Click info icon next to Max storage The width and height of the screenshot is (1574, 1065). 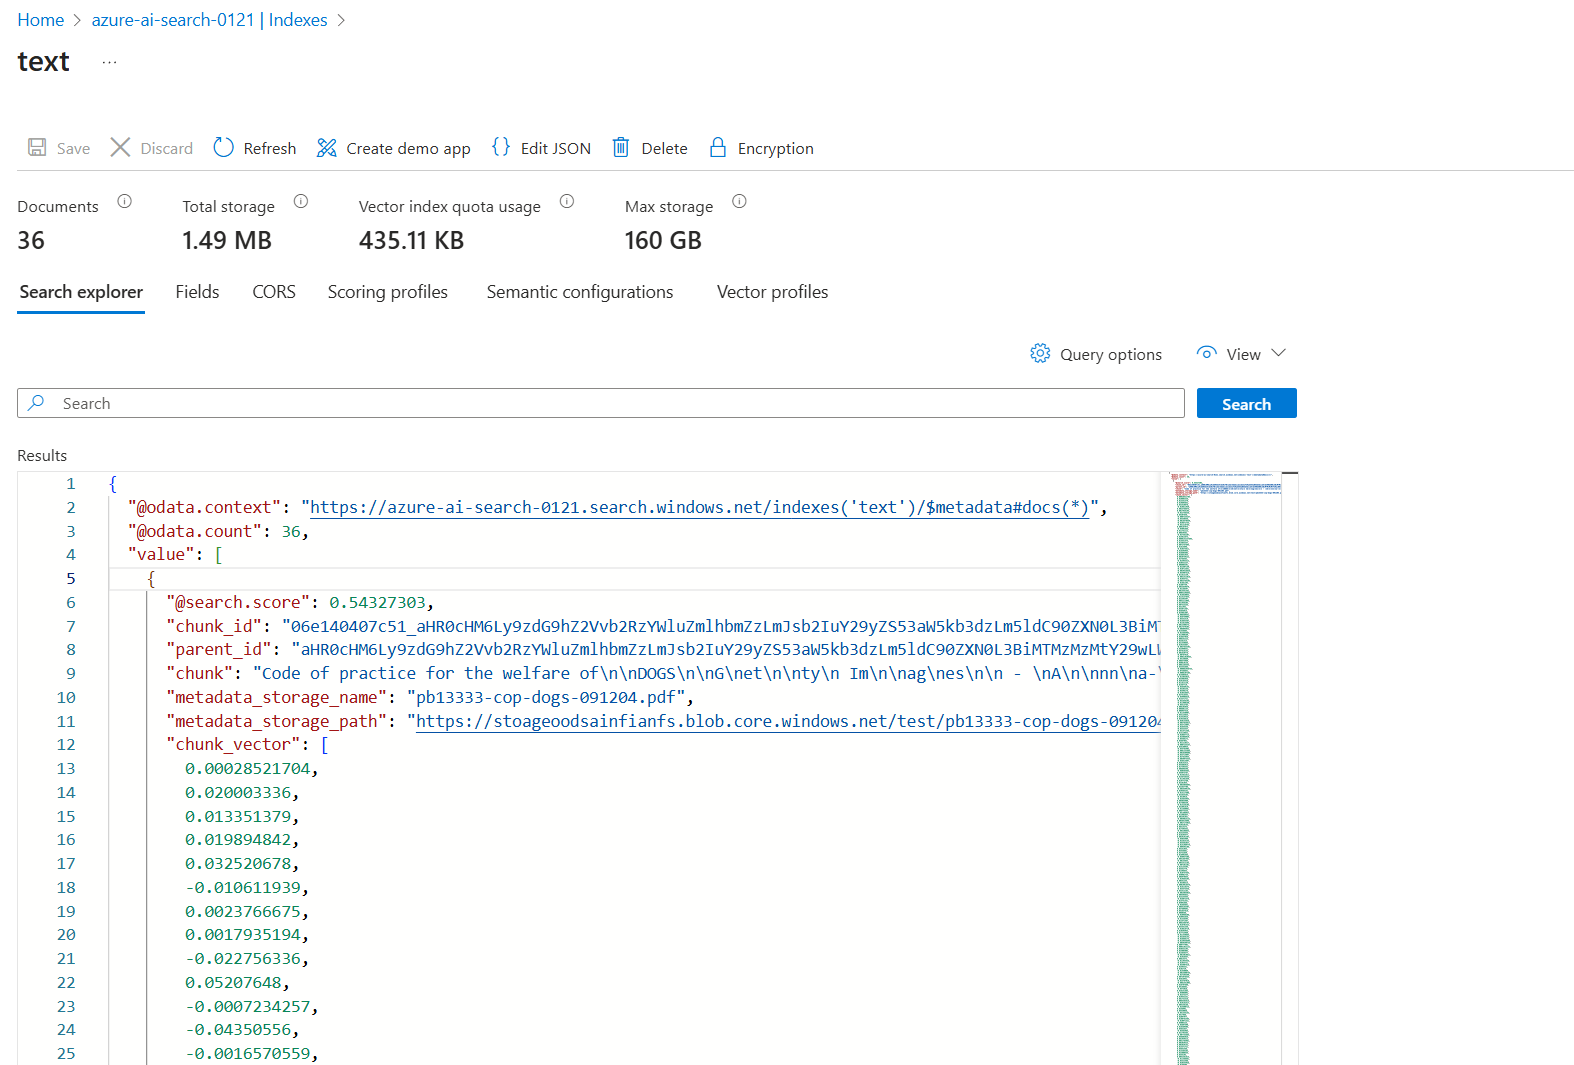point(740,202)
